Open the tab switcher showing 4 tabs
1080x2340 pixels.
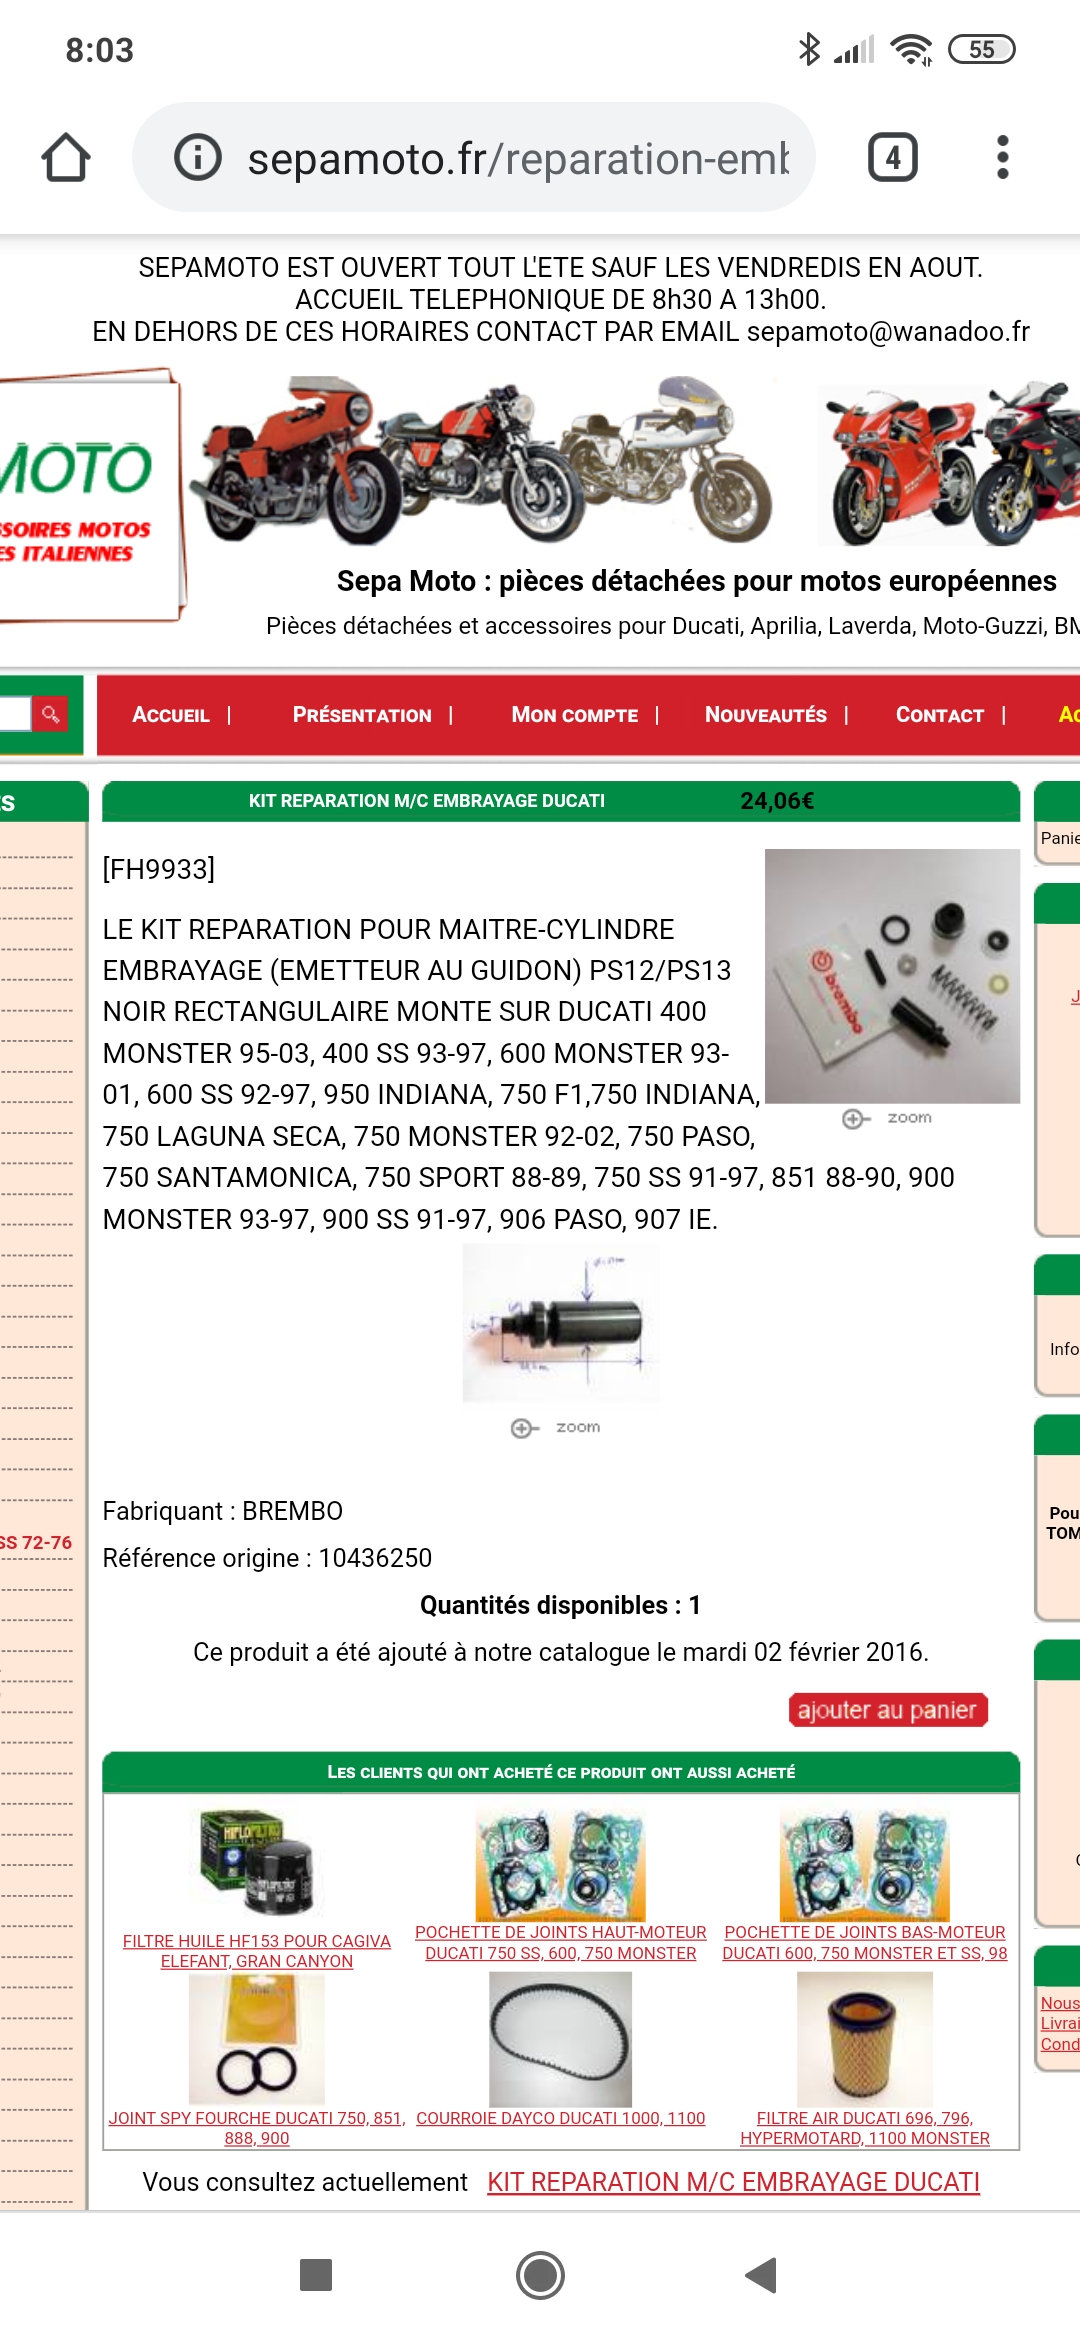893,158
